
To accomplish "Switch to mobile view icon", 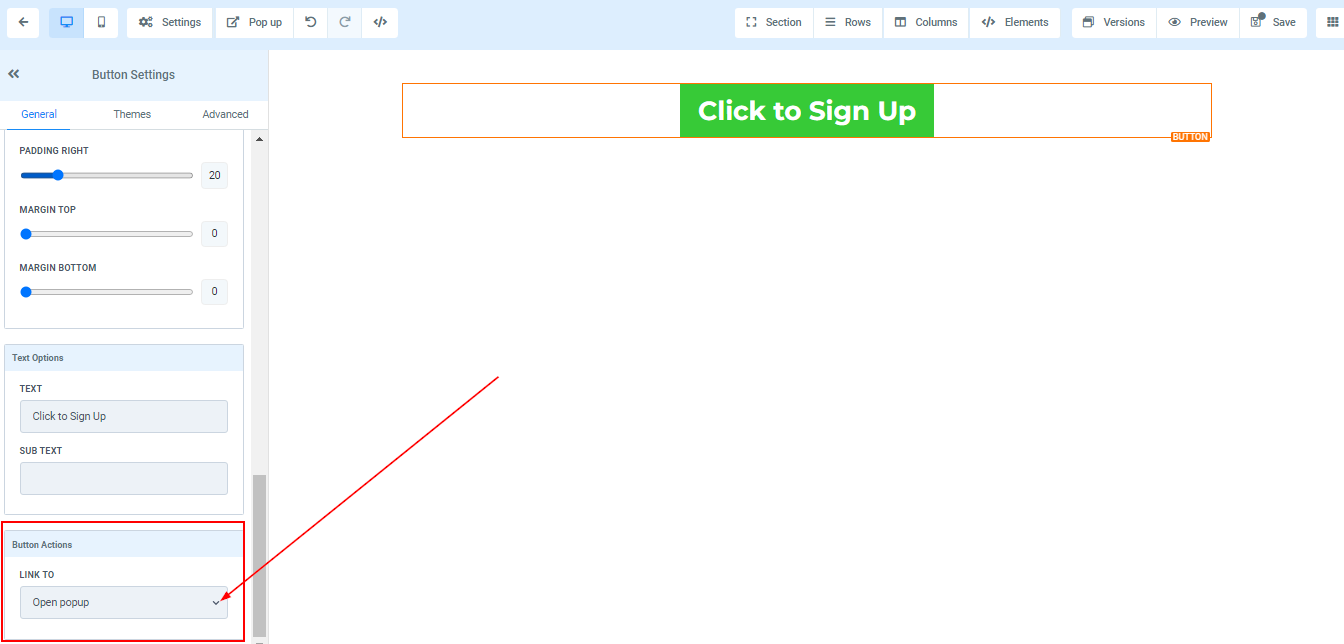I will click(x=101, y=22).
